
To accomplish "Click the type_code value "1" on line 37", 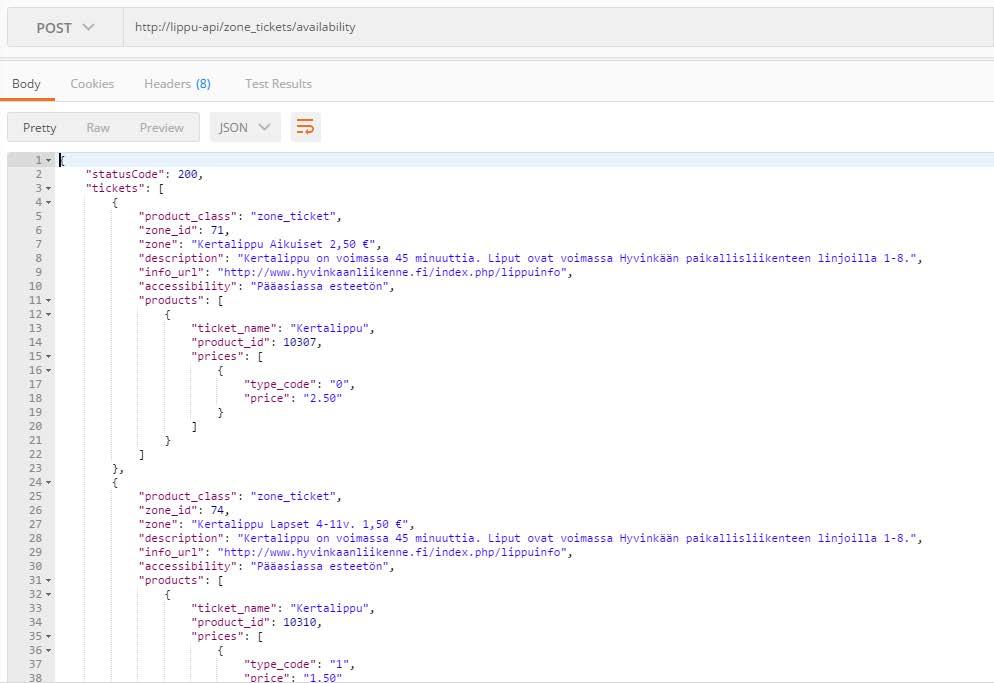I will point(339,664).
